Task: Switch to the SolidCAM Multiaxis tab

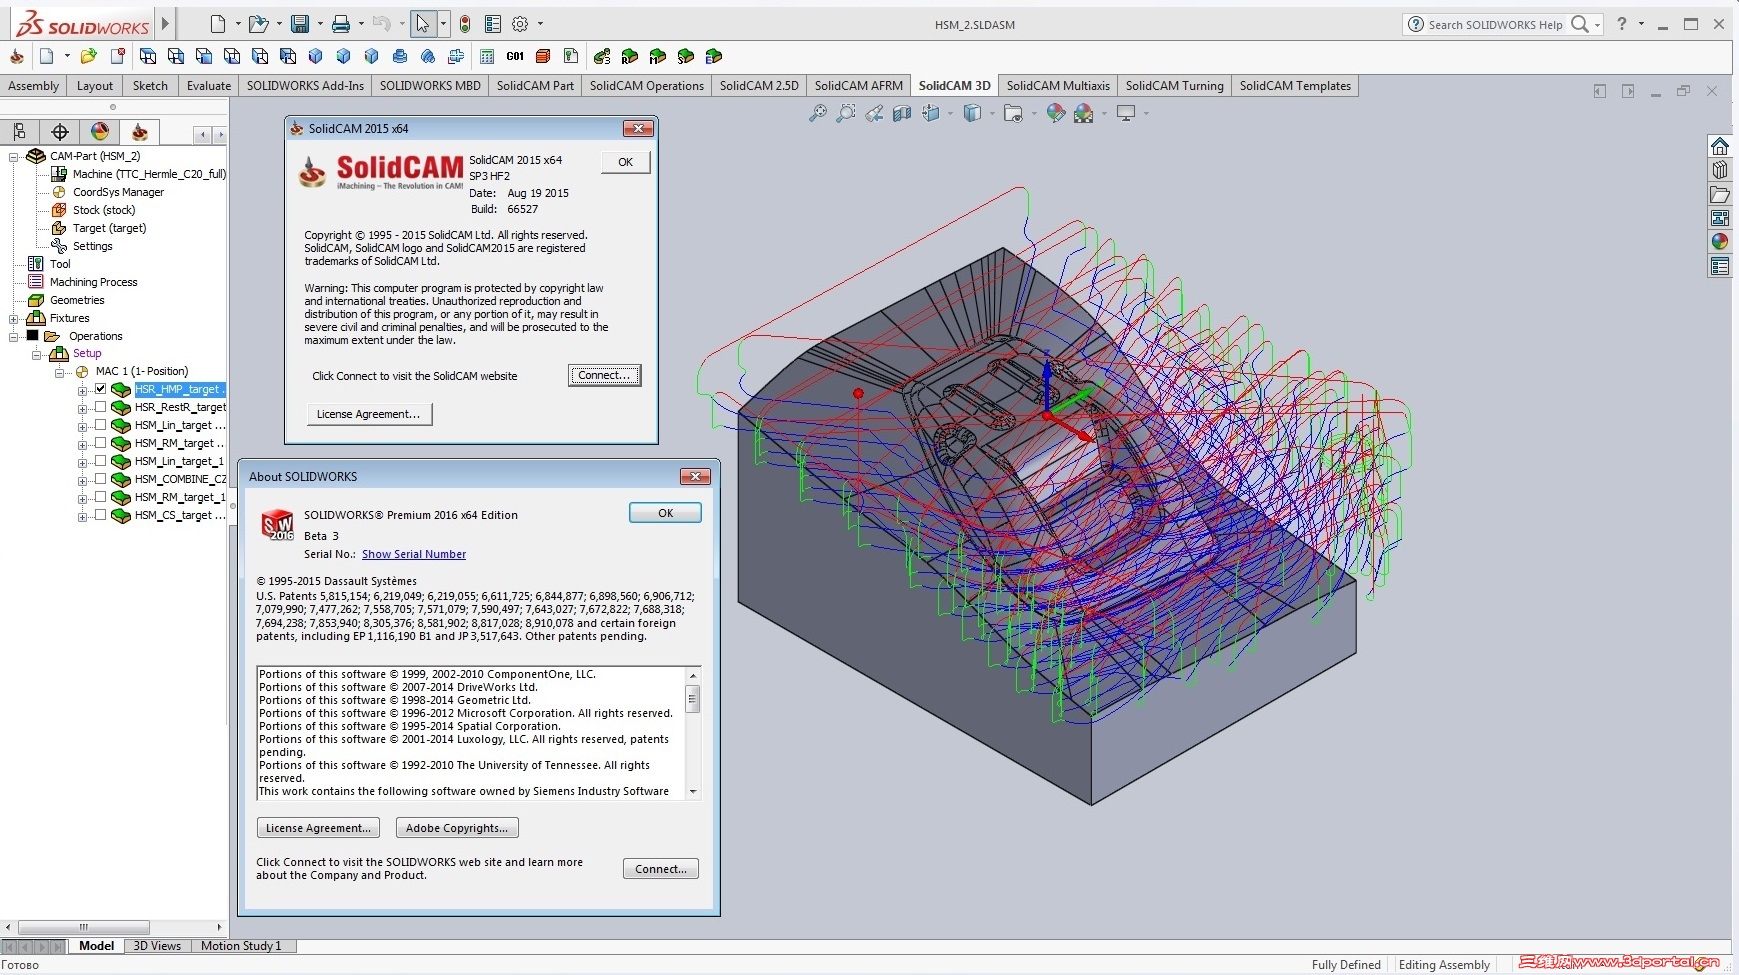Action: pyautogui.click(x=1057, y=86)
